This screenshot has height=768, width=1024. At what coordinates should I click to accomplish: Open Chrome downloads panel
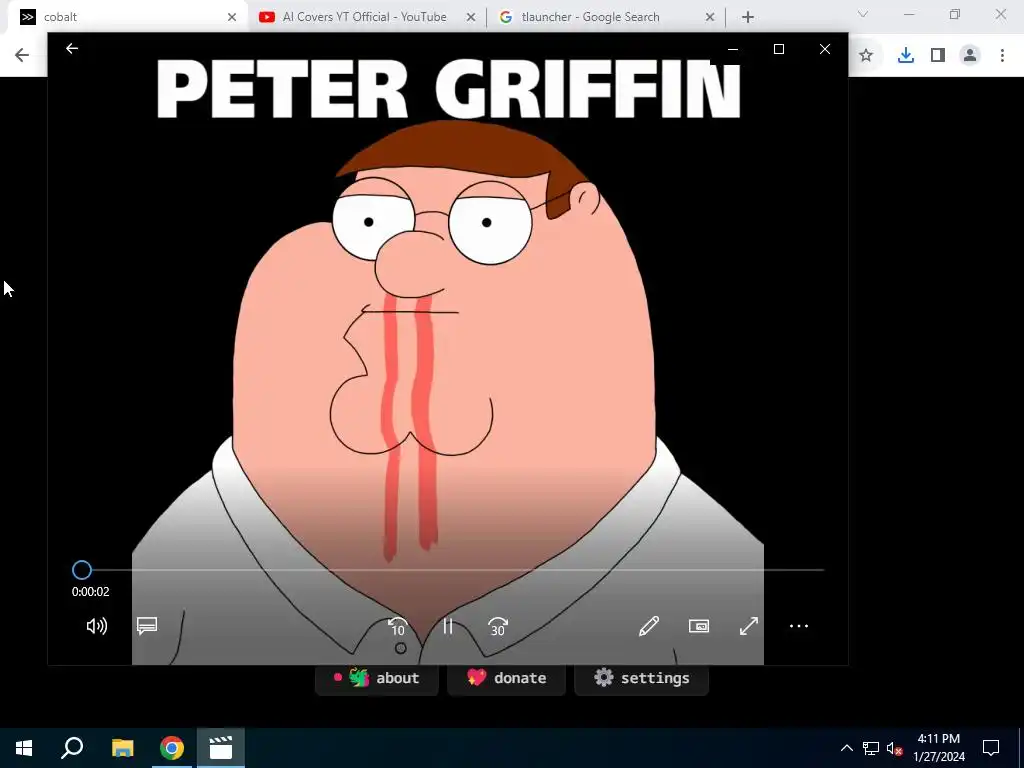point(906,56)
